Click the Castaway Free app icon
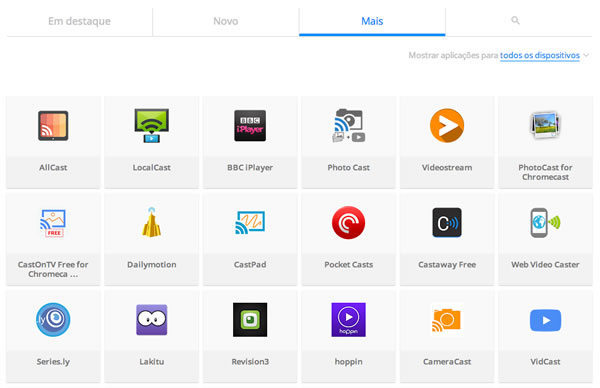This screenshot has width=600, height=388. click(447, 222)
